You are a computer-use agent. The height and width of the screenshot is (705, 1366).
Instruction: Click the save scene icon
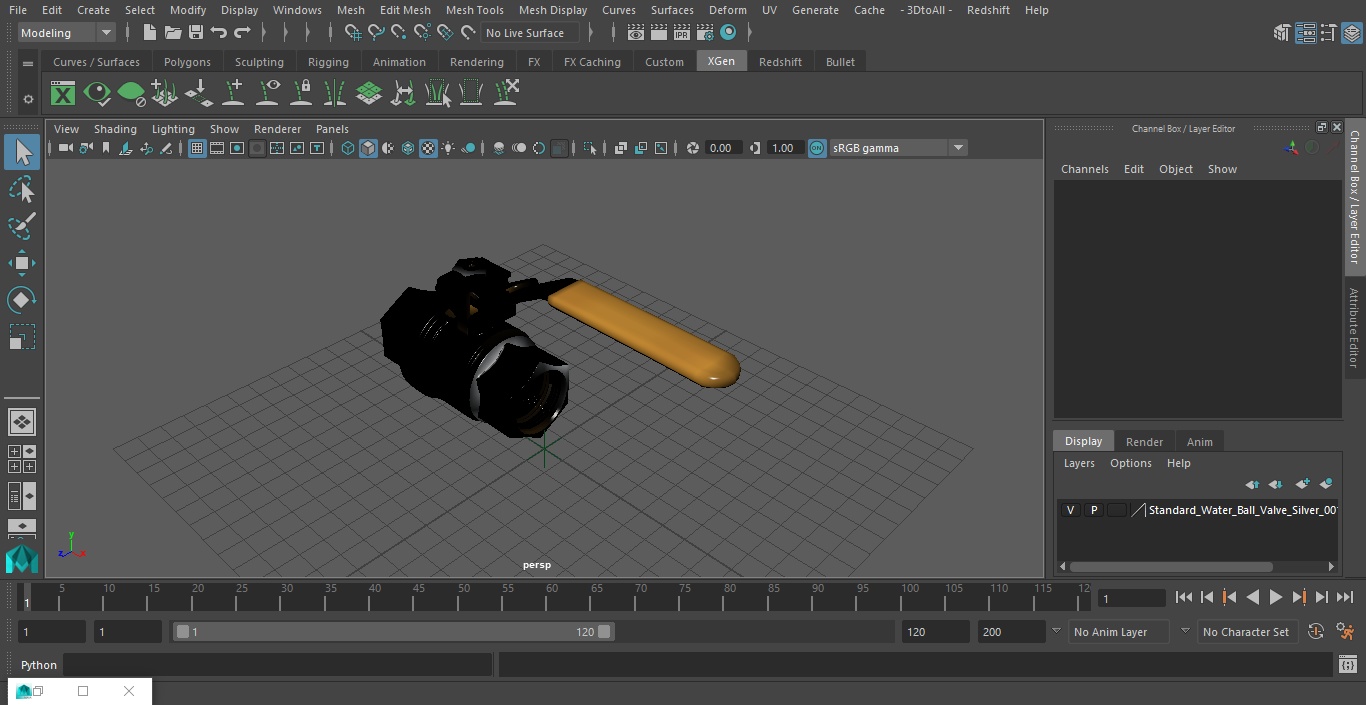196,33
